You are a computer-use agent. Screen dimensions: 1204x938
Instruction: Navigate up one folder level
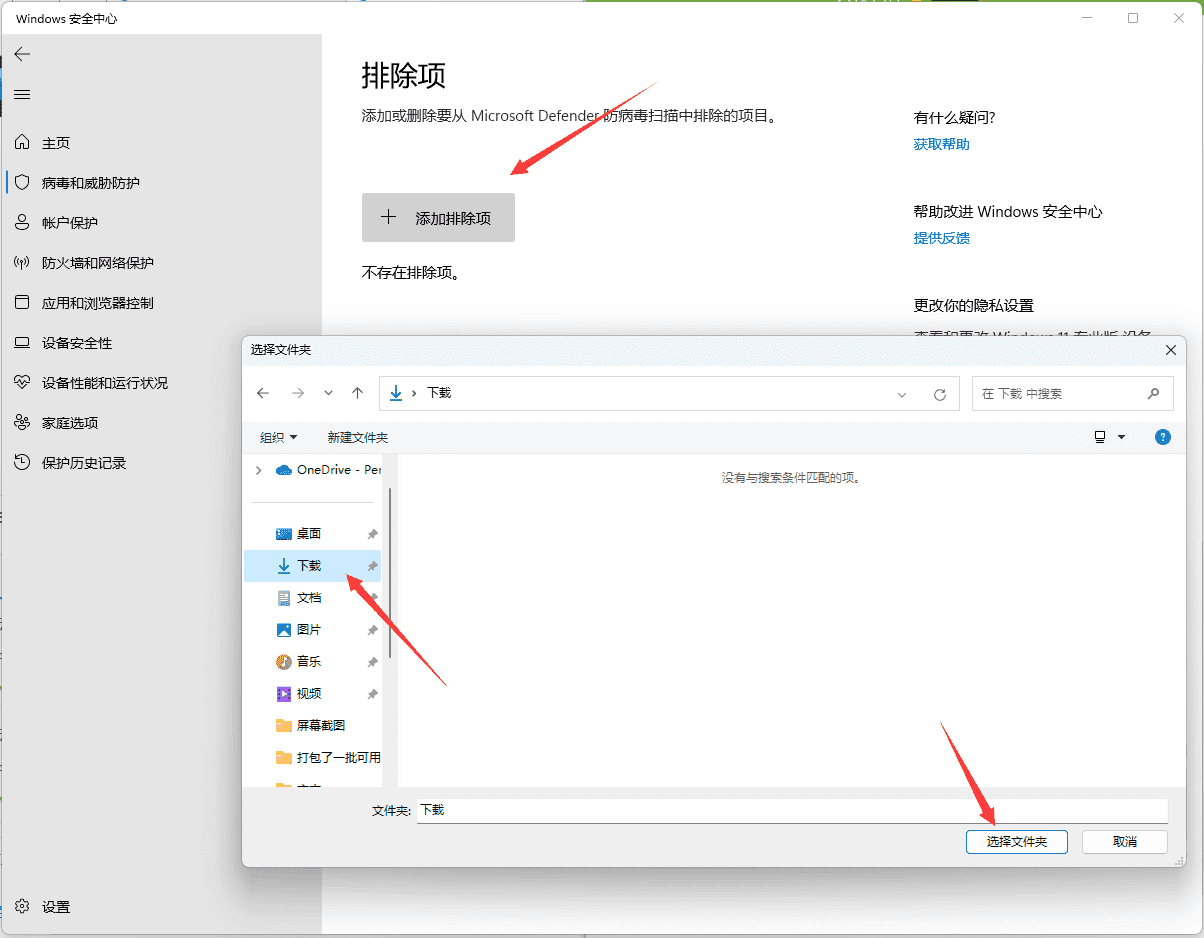[x=358, y=393]
